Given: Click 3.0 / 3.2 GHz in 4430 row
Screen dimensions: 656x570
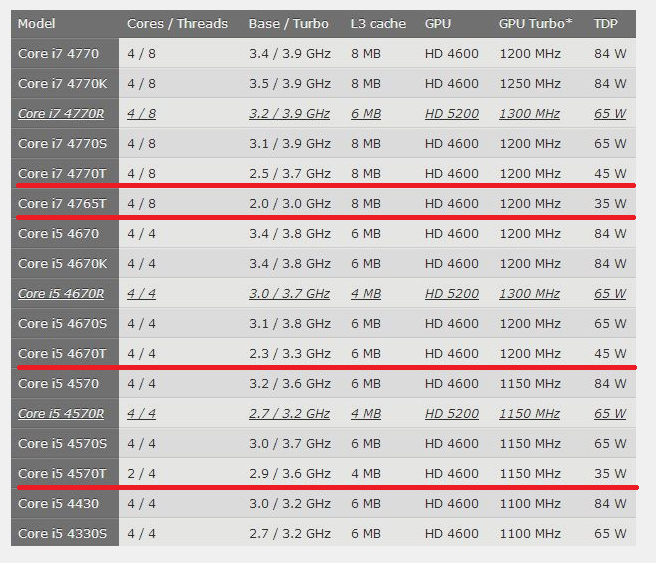Looking at the screenshot, I should [290, 503].
